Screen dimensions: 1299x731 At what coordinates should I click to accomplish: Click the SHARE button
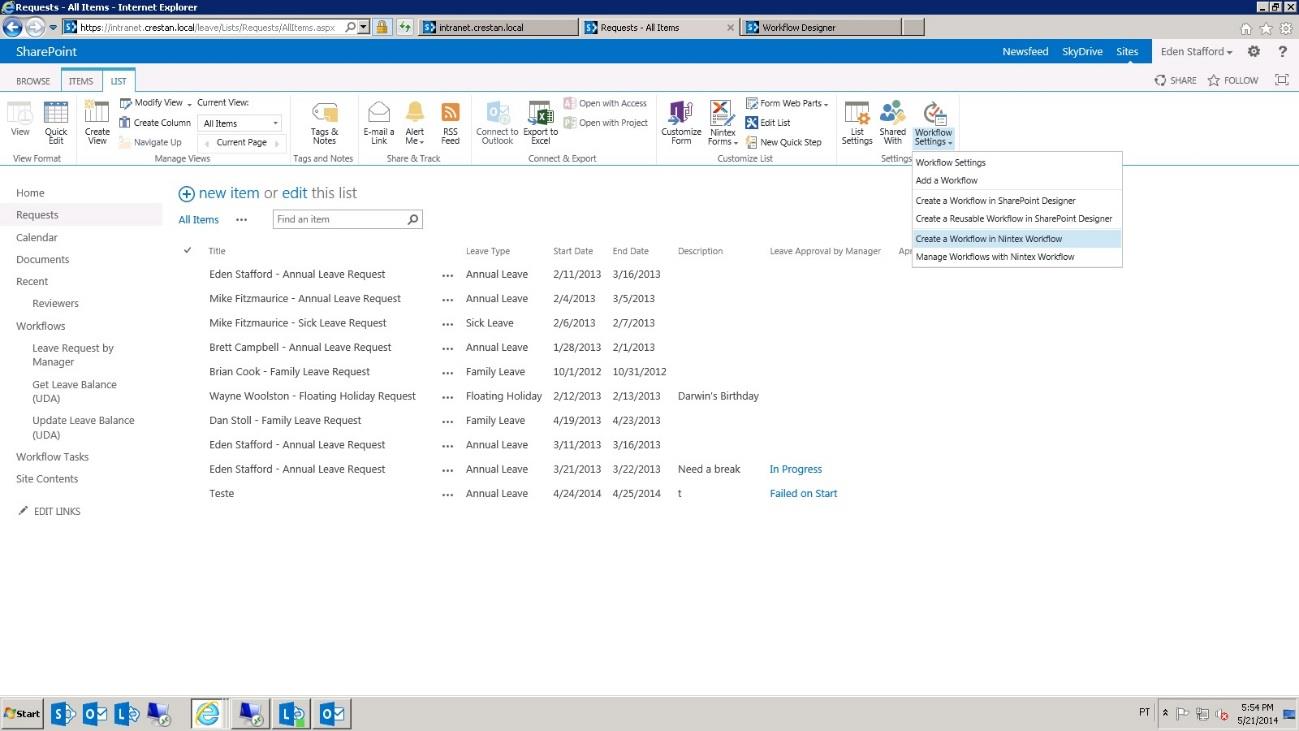pos(1175,80)
